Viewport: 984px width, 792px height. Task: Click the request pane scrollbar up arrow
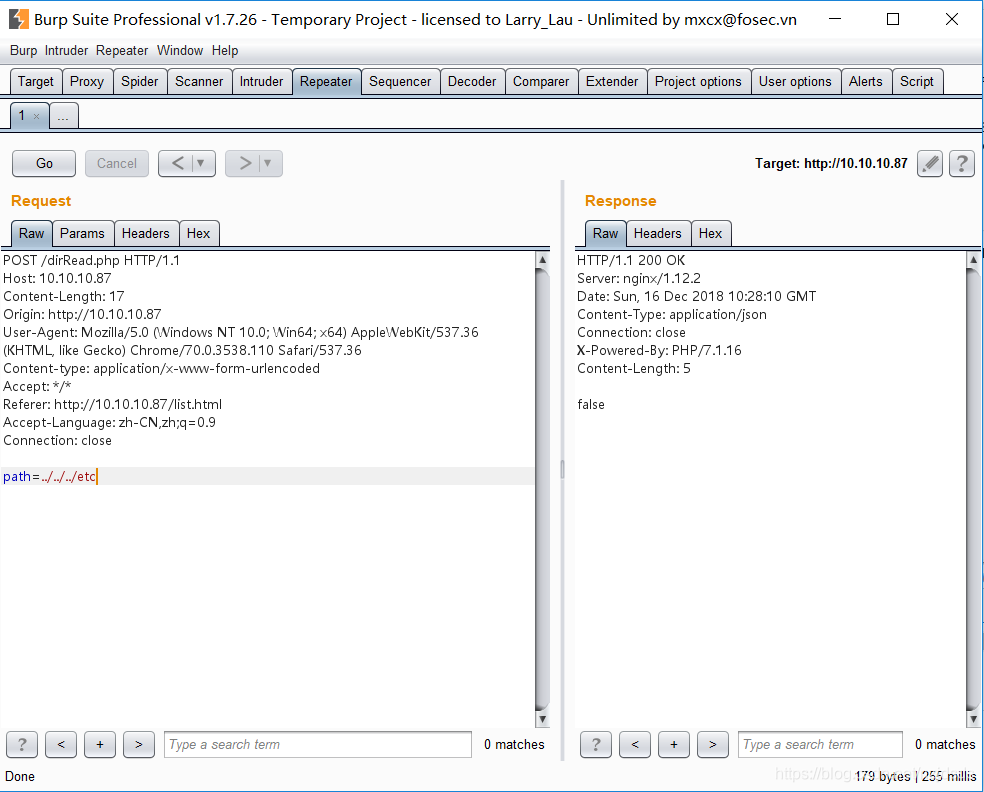click(x=542, y=259)
